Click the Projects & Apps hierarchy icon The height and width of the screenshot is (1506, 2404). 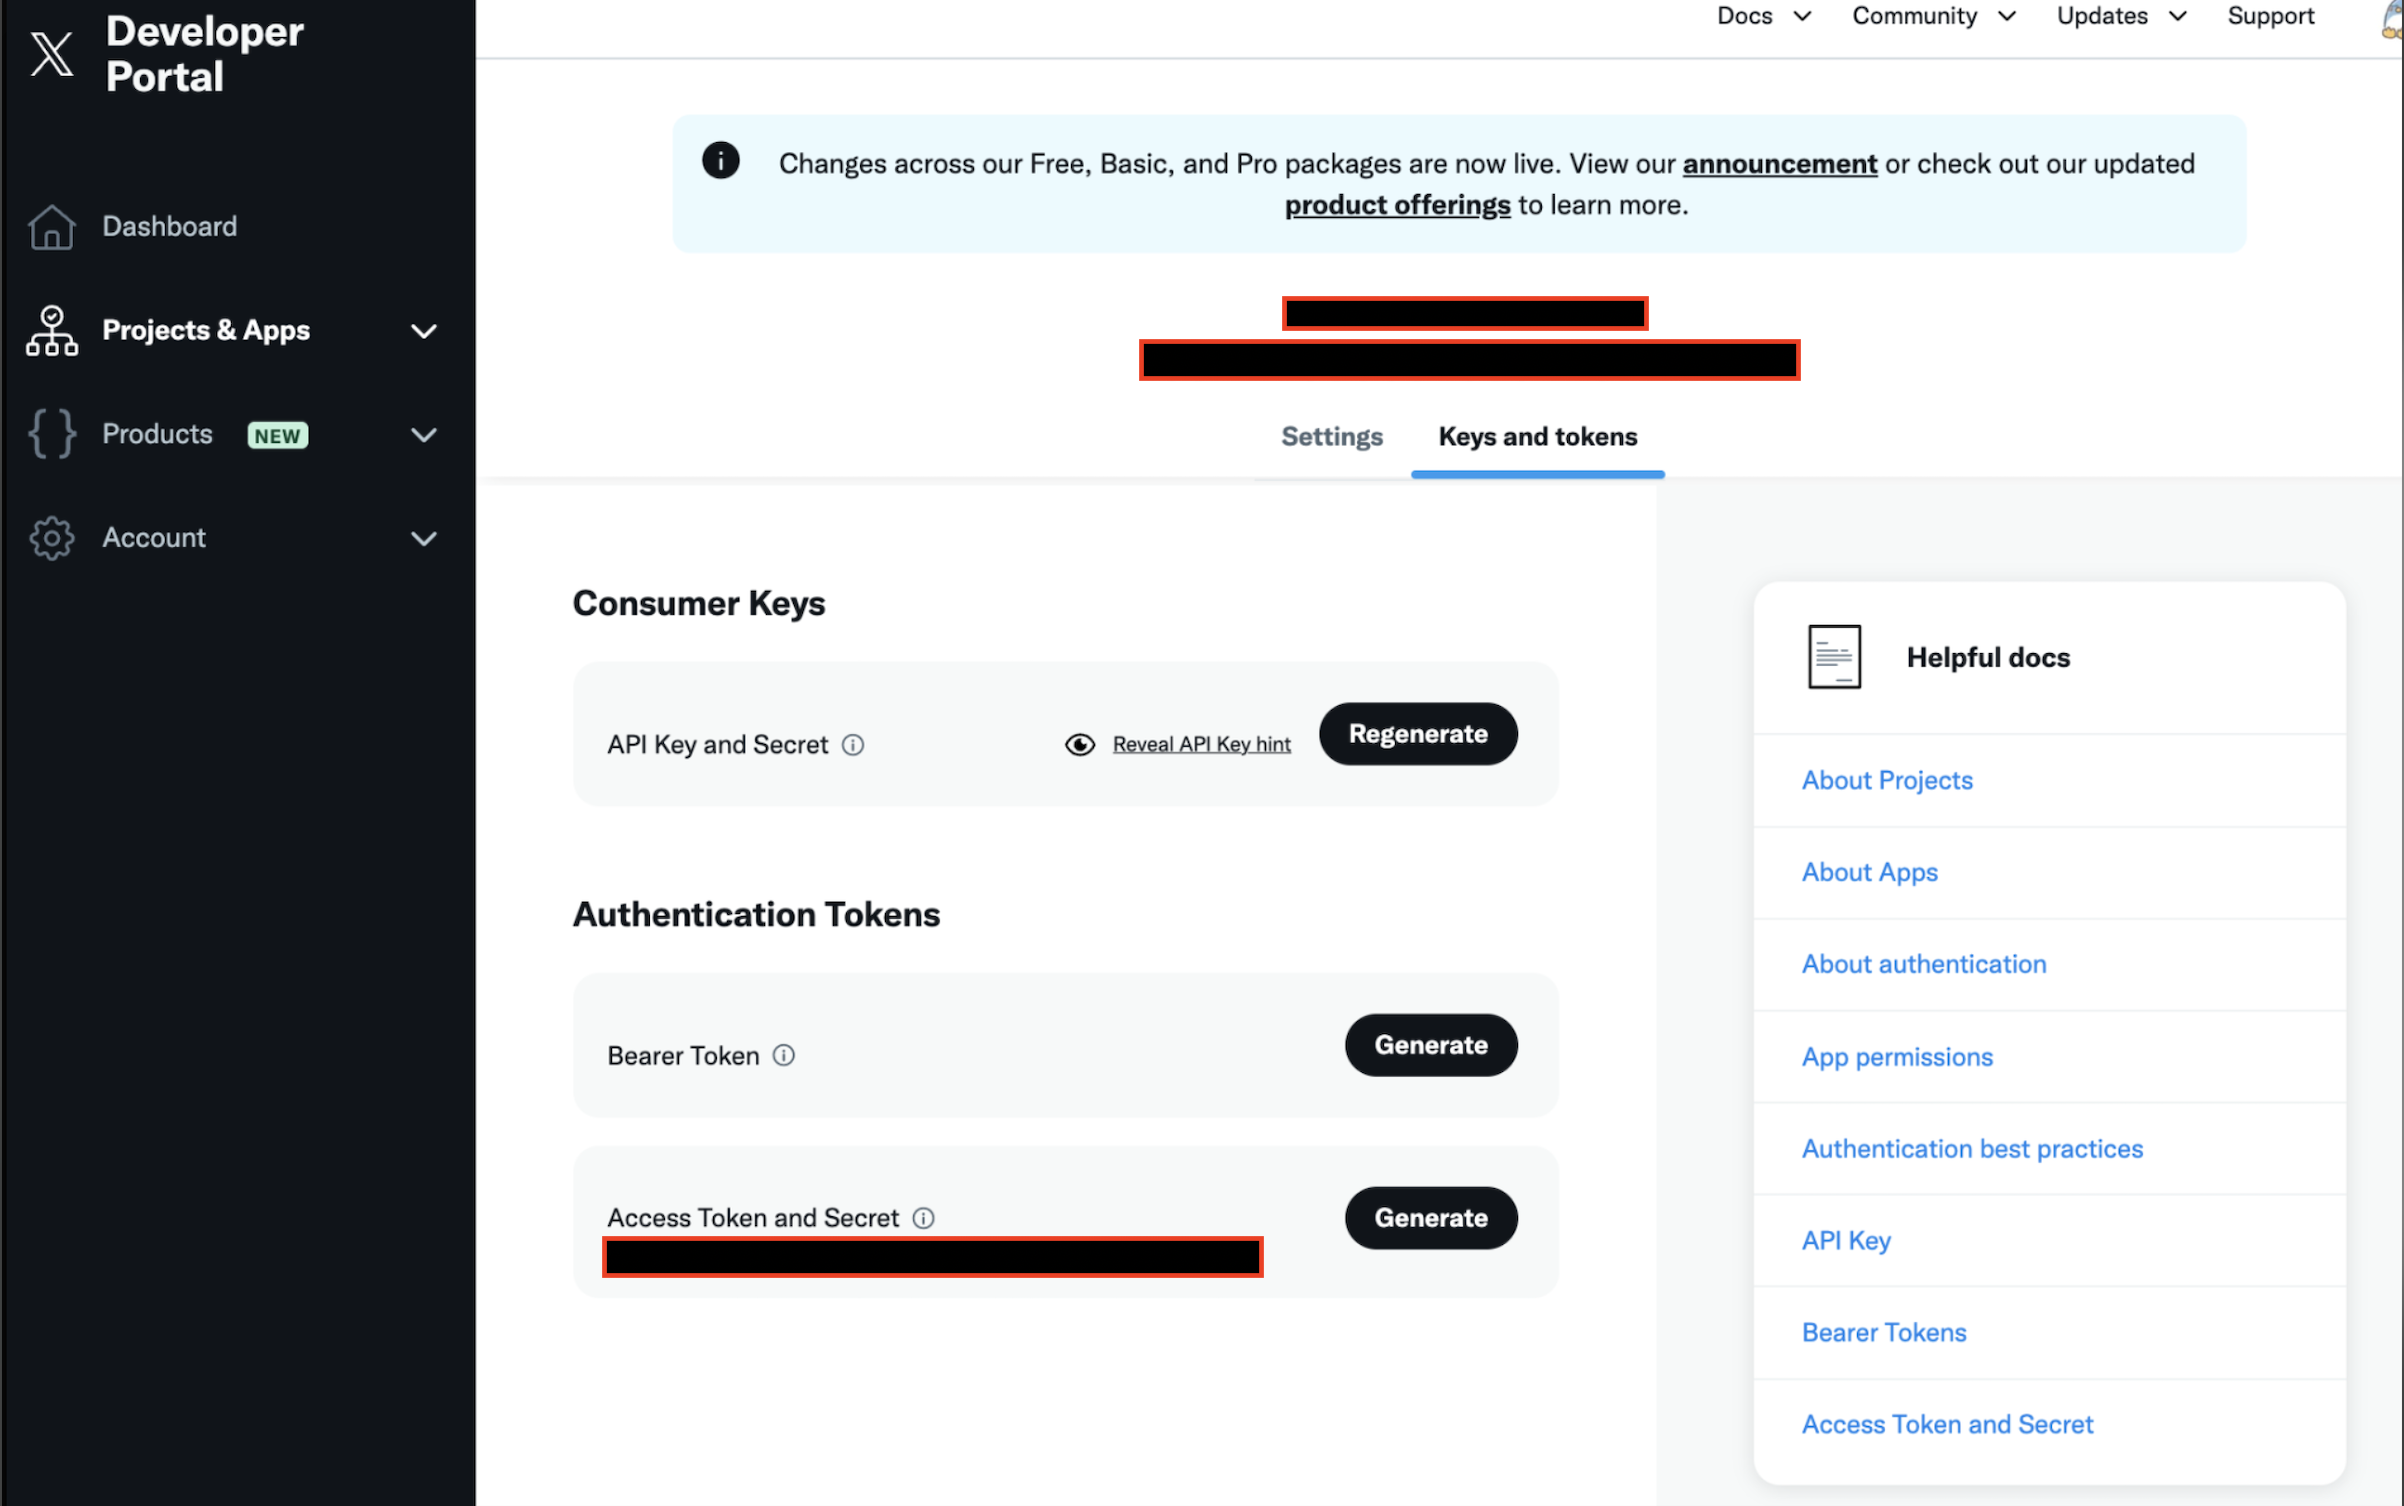point(52,331)
